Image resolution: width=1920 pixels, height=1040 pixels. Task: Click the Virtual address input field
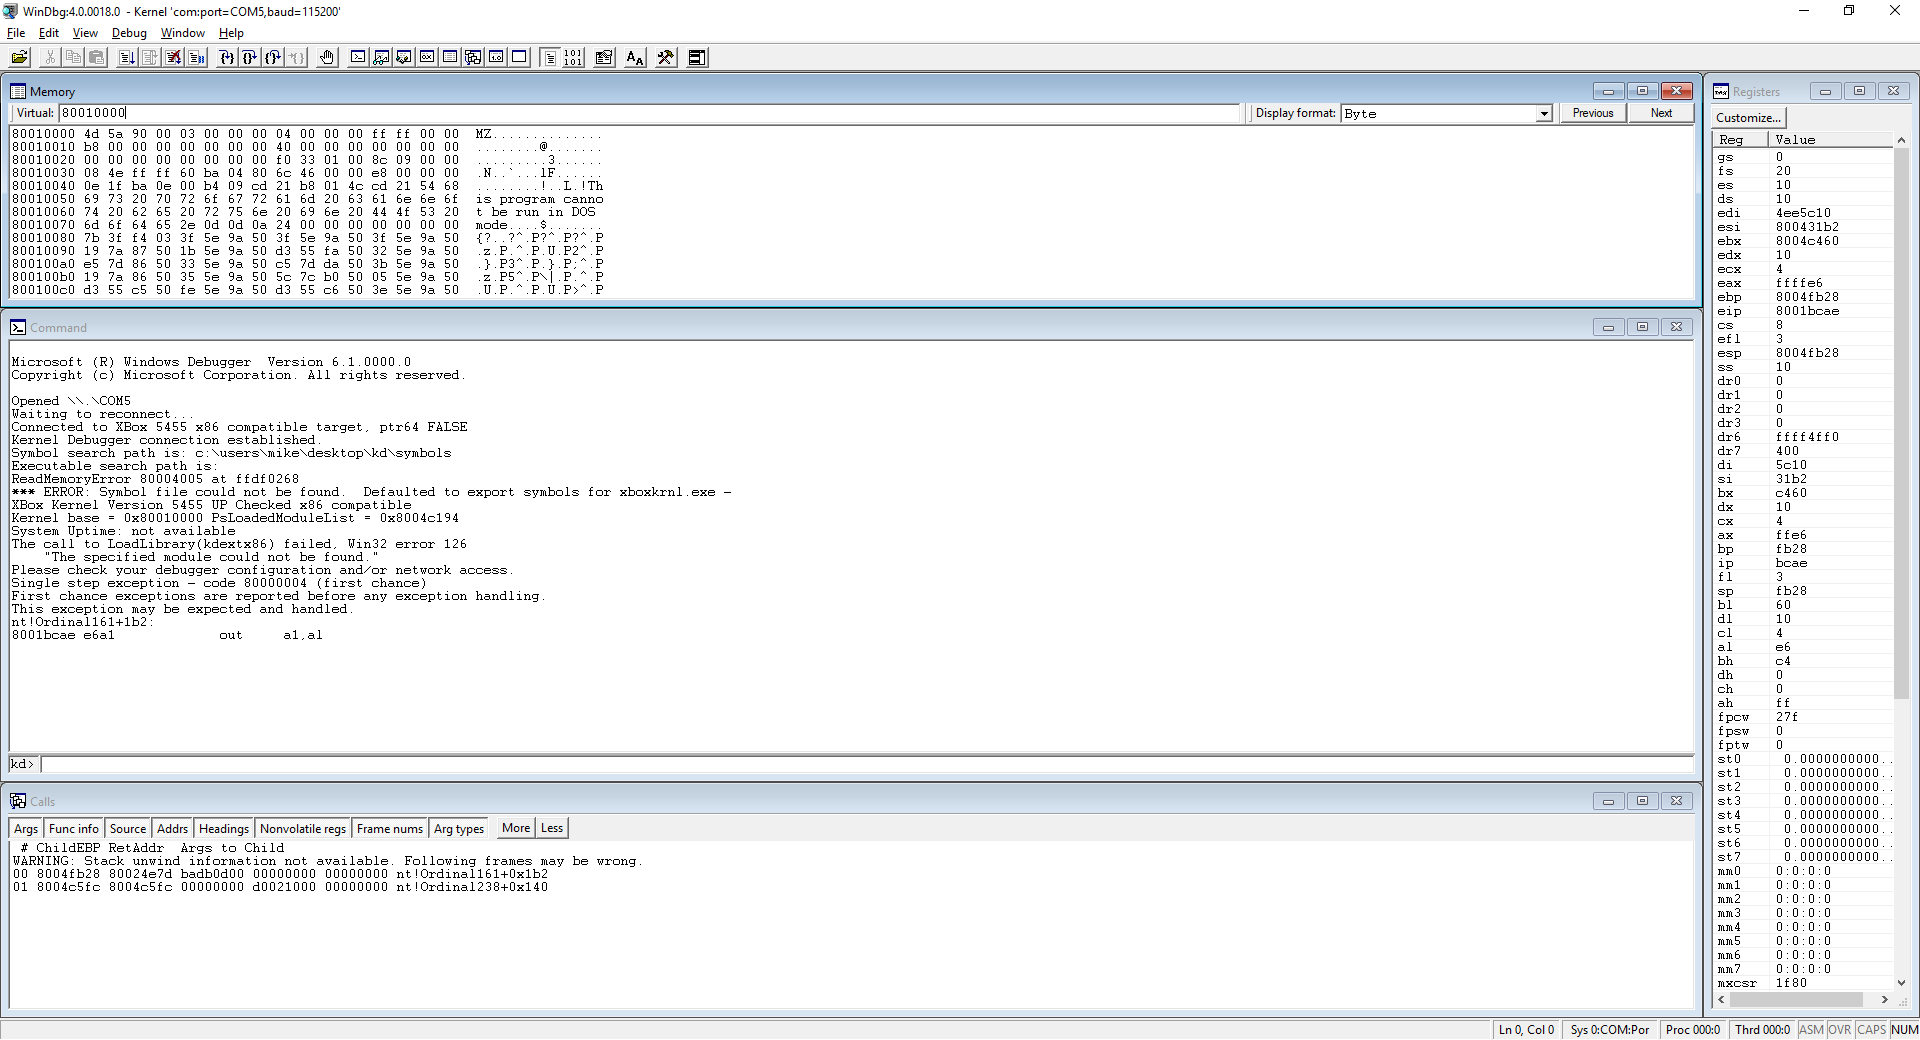[x=649, y=113]
